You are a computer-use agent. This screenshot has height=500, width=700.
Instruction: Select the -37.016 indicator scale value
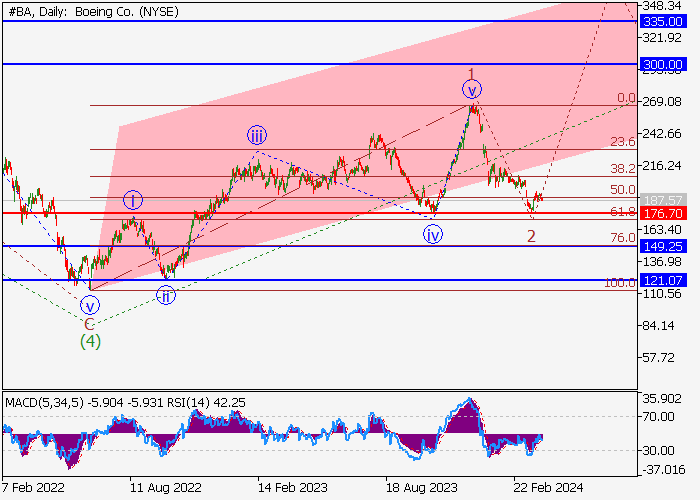[x=662, y=470]
